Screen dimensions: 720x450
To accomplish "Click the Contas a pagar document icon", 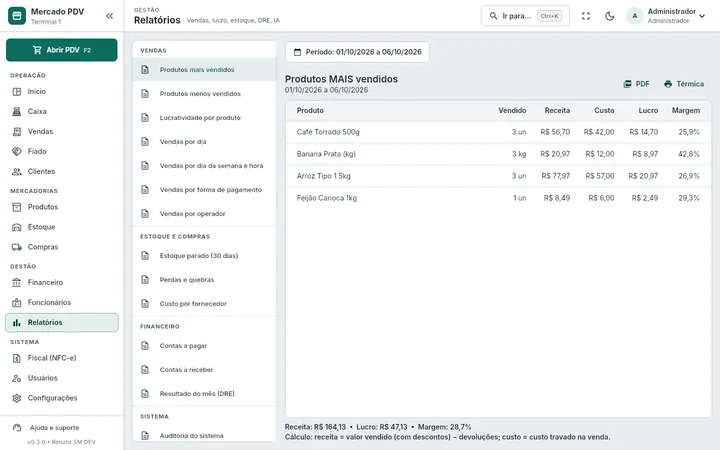I will (145, 346).
